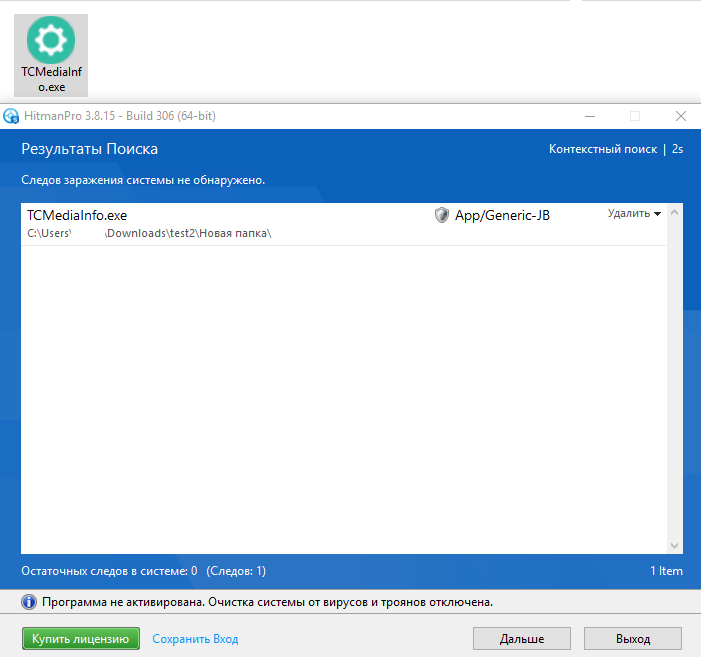Click the Результаты Поиска heading
Viewport: 701px width, 657px height.
(x=89, y=149)
